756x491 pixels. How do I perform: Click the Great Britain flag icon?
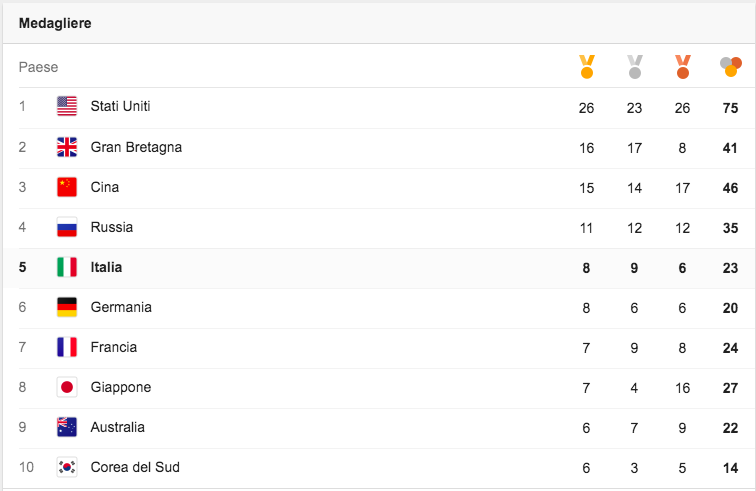click(x=67, y=147)
